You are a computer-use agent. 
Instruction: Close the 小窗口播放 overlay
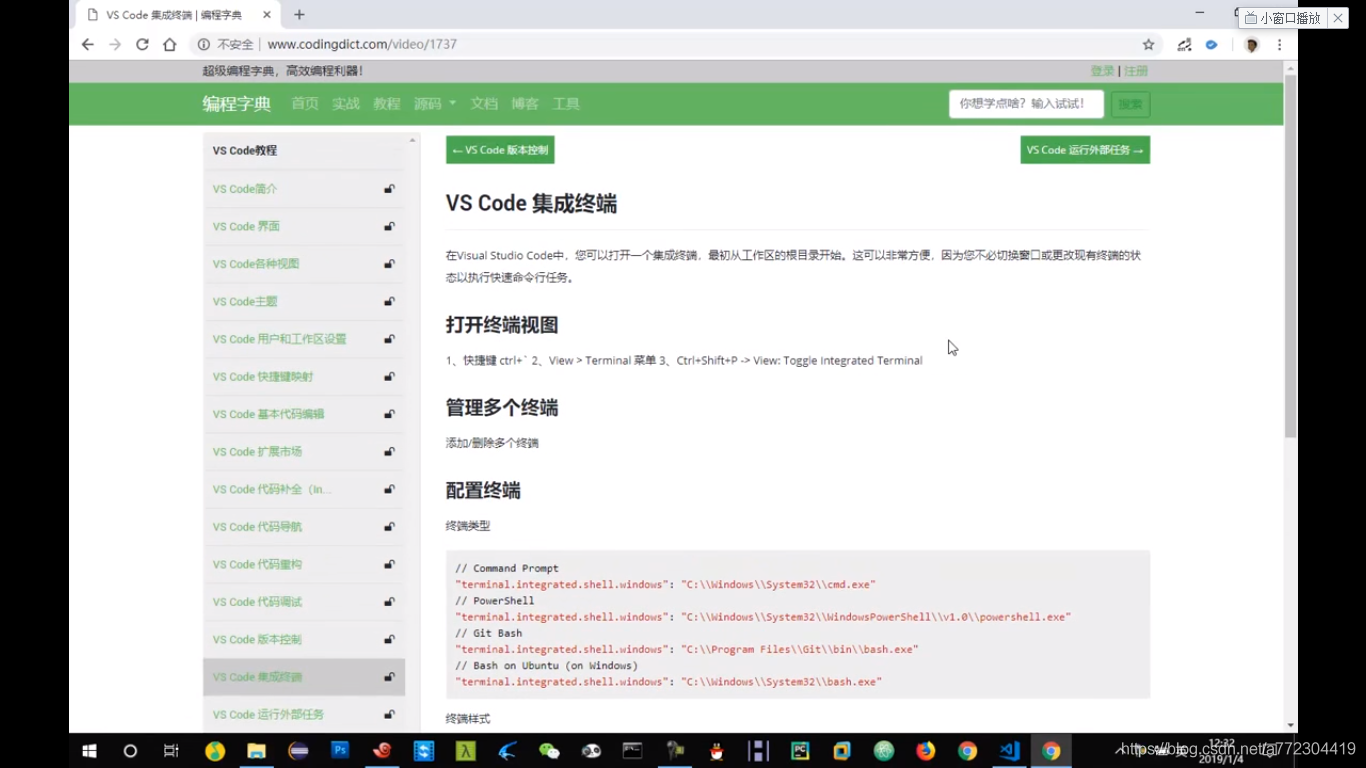(x=1338, y=18)
